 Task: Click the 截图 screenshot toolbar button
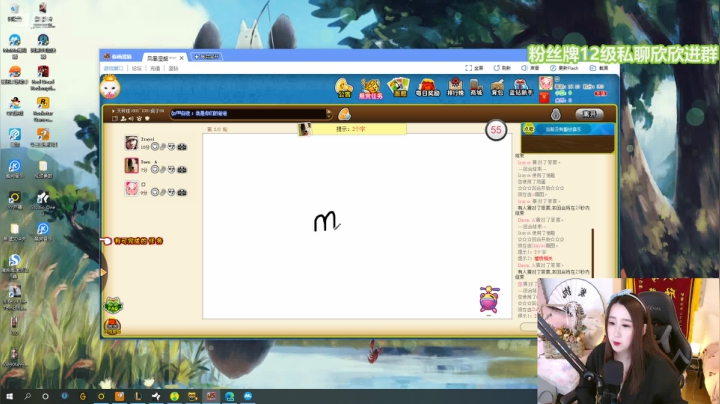click(x=599, y=68)
